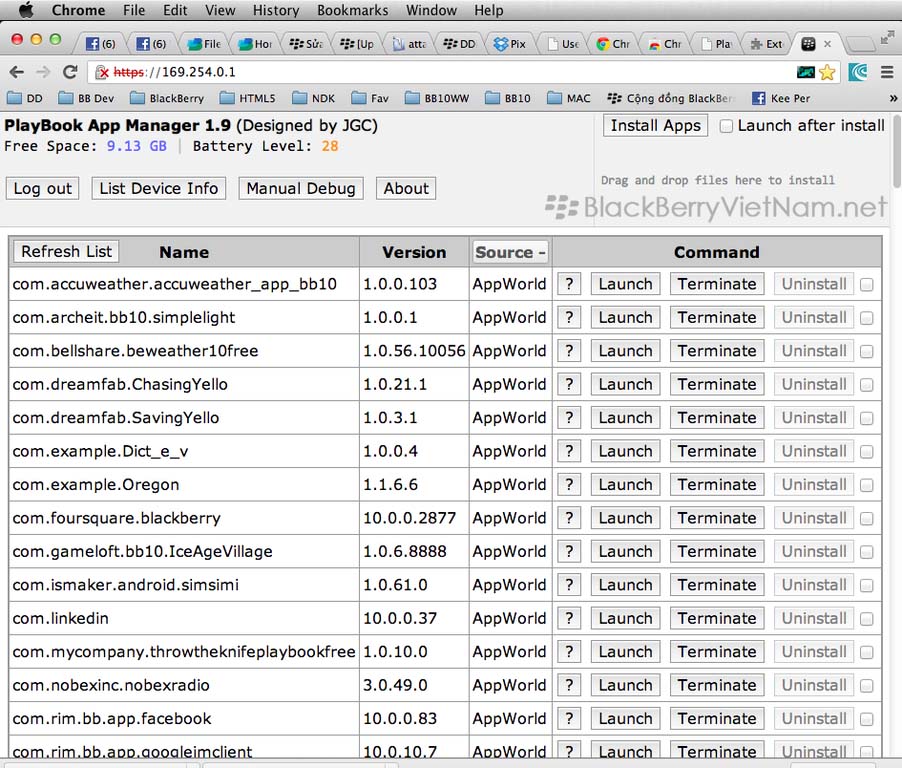Show info for com.foursquare.blackberry with question mark

[x=569, y=518]
